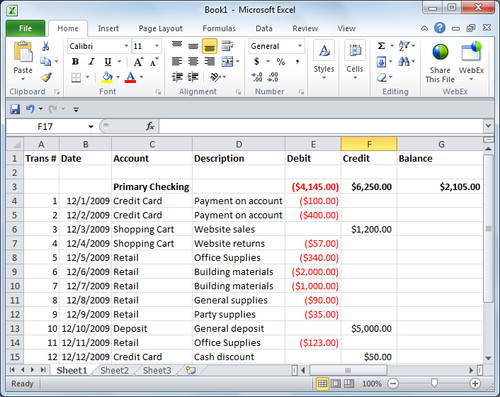Switch to the Insert tab
This screenshot has height=397, width=500.
pyautogui.click(x=108, y=28)
